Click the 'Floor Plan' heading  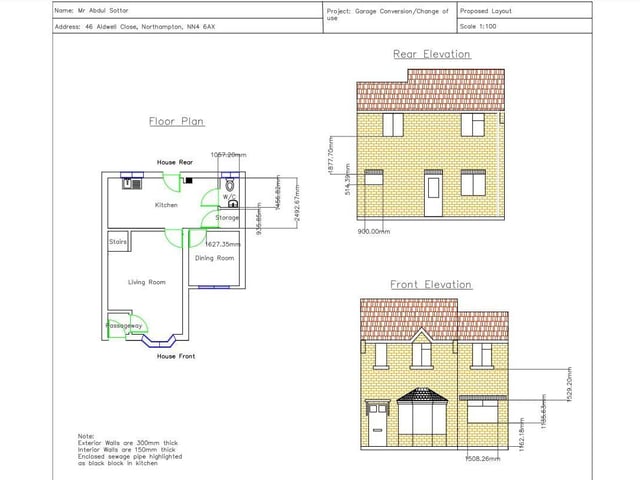(176, 121)
